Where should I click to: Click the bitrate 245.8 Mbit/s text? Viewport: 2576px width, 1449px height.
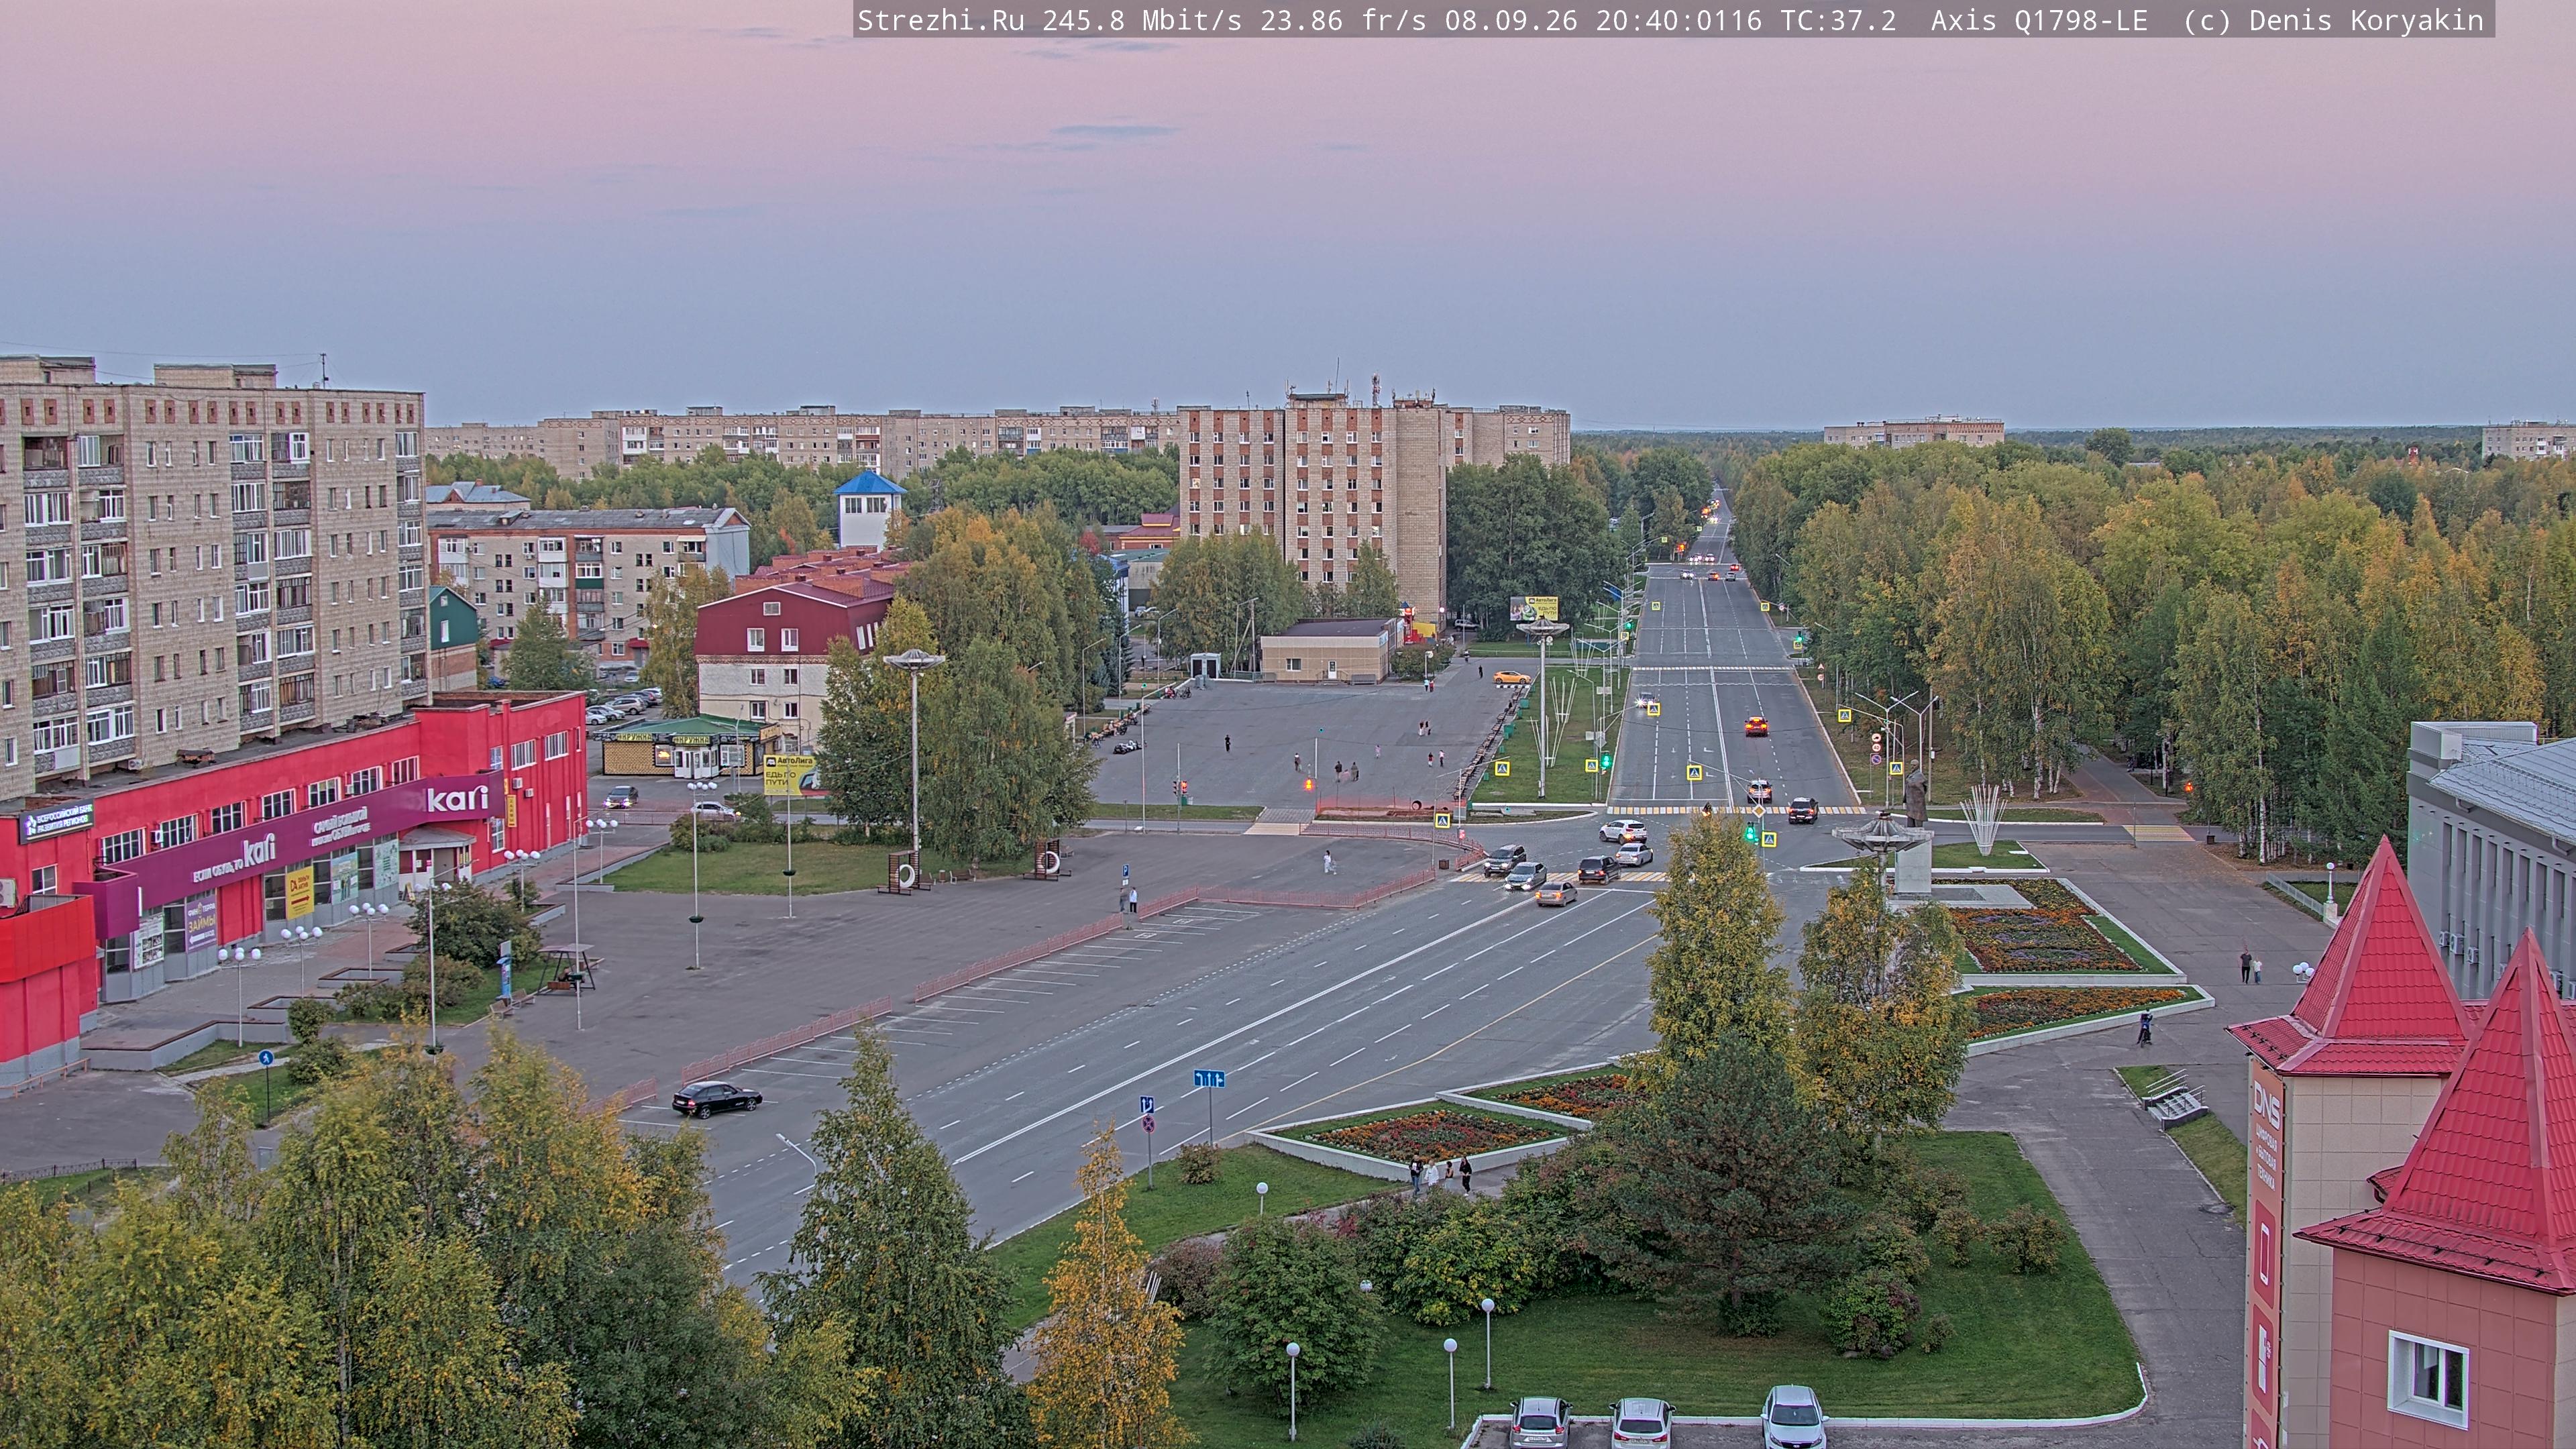(x=1142, y=20)
